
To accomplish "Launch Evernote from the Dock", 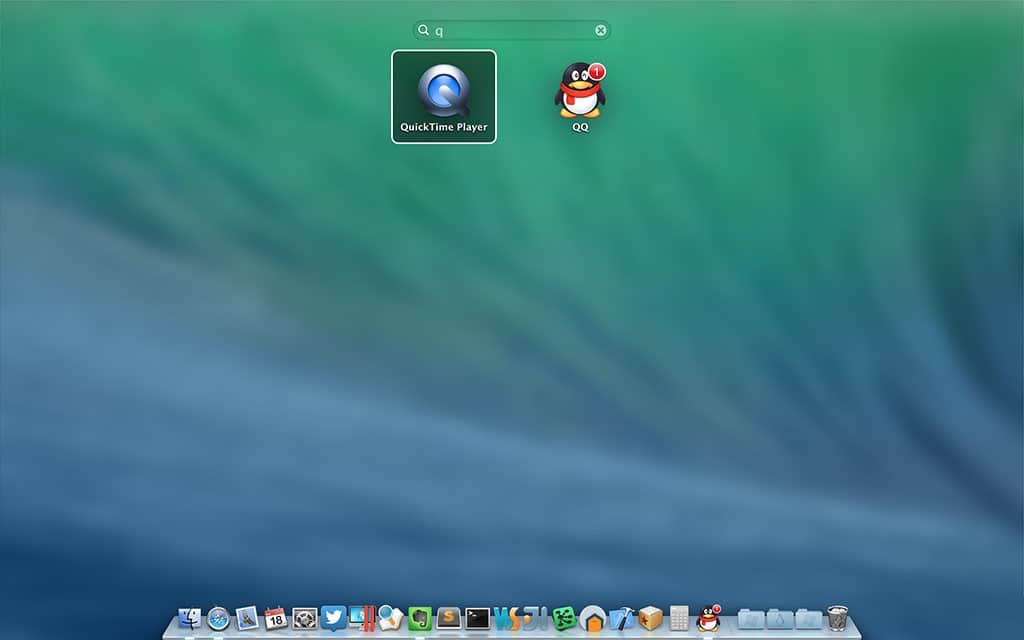I will click(x=420, y=618).
